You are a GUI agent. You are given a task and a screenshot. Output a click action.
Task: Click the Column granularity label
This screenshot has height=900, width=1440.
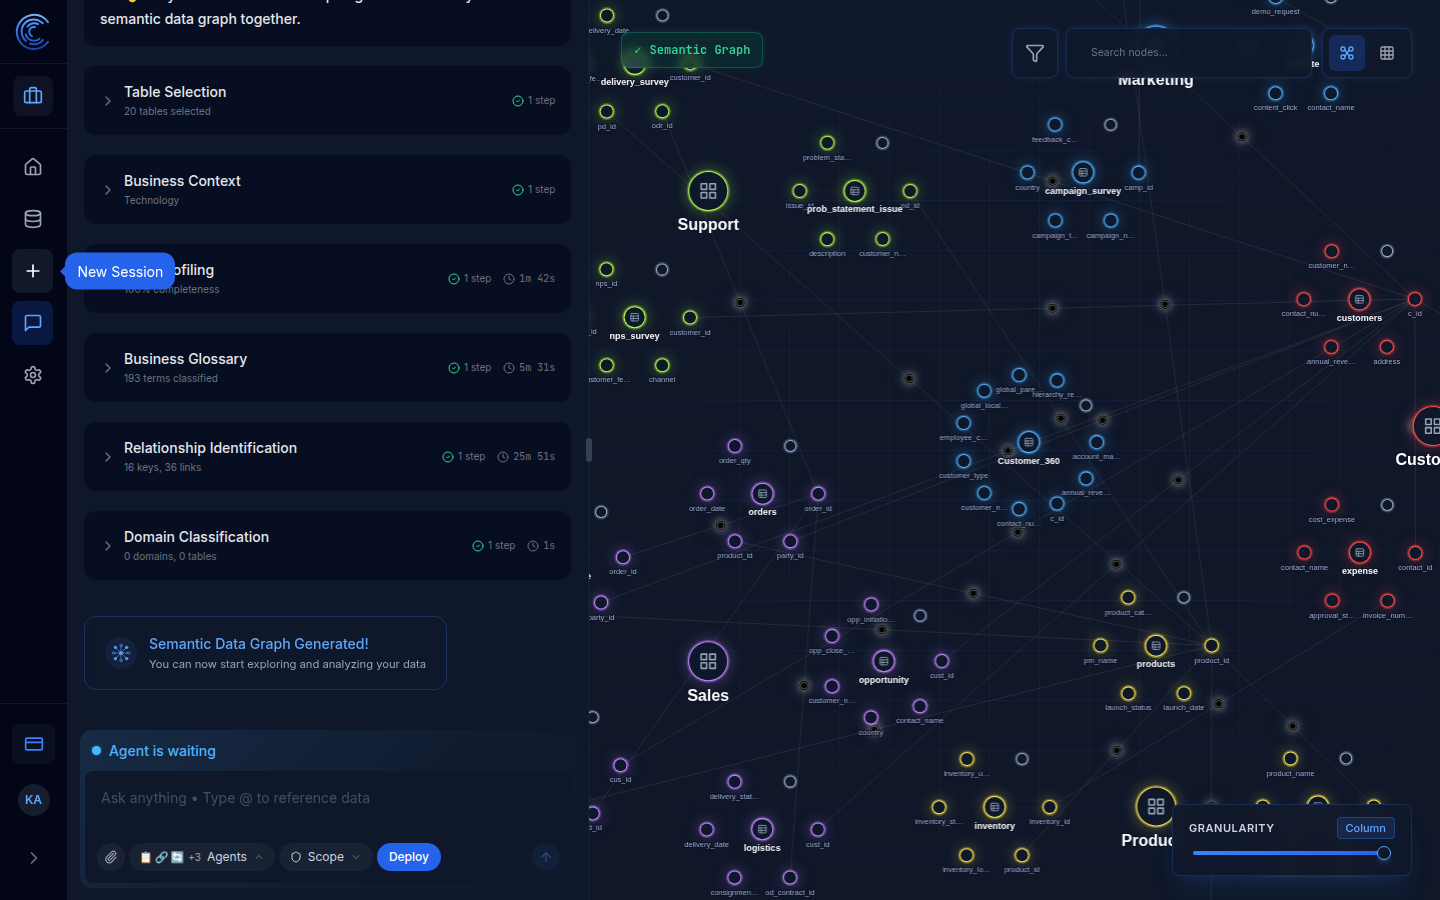point(1365,828)
